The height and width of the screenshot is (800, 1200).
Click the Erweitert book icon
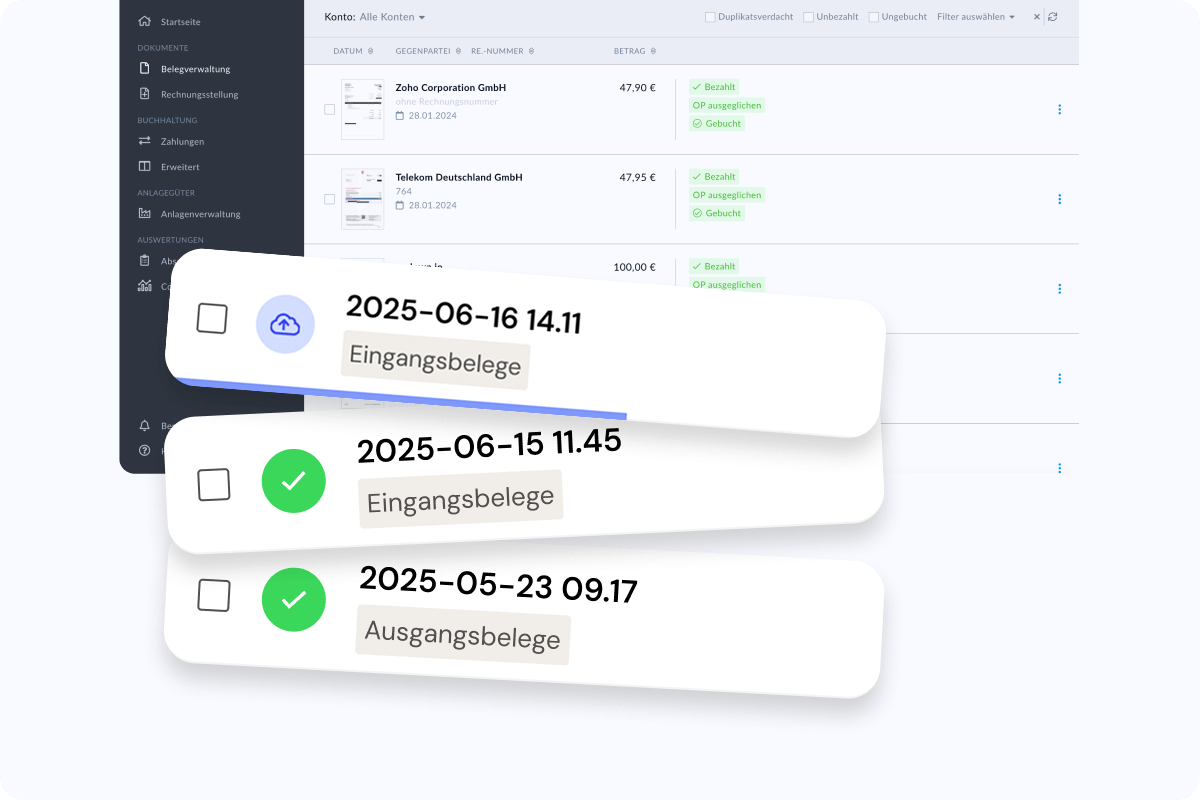coord(145,166)
